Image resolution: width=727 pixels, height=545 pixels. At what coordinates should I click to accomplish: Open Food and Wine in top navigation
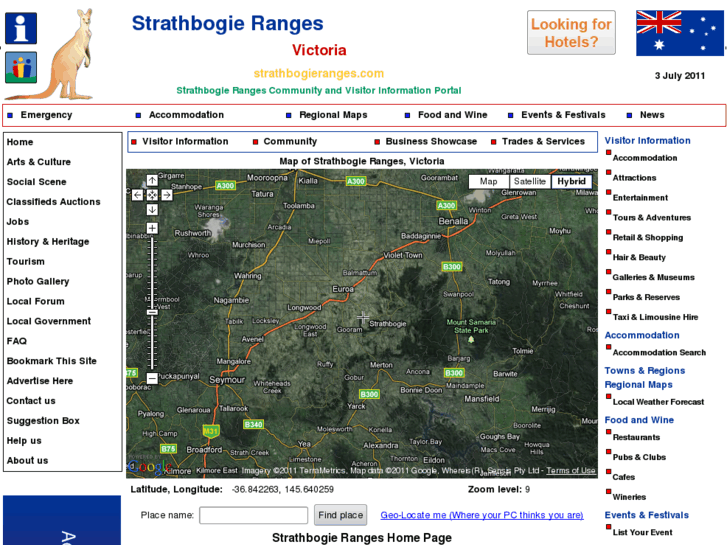453,115
